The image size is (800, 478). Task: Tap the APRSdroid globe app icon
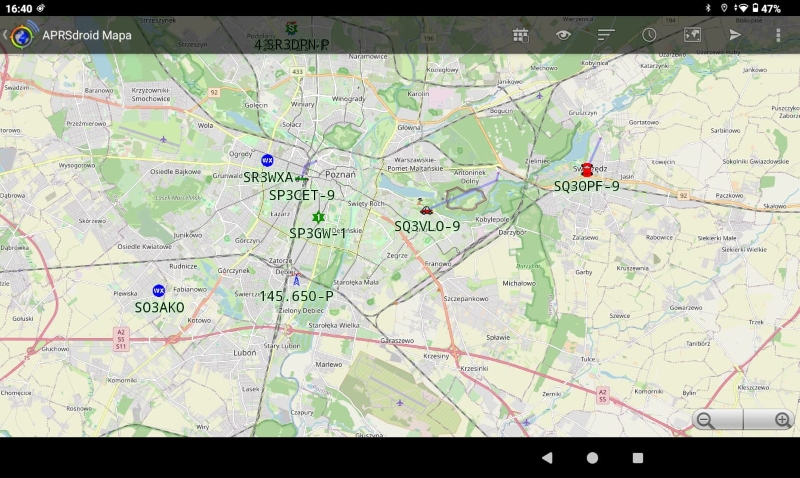click(x=22, y=35)
